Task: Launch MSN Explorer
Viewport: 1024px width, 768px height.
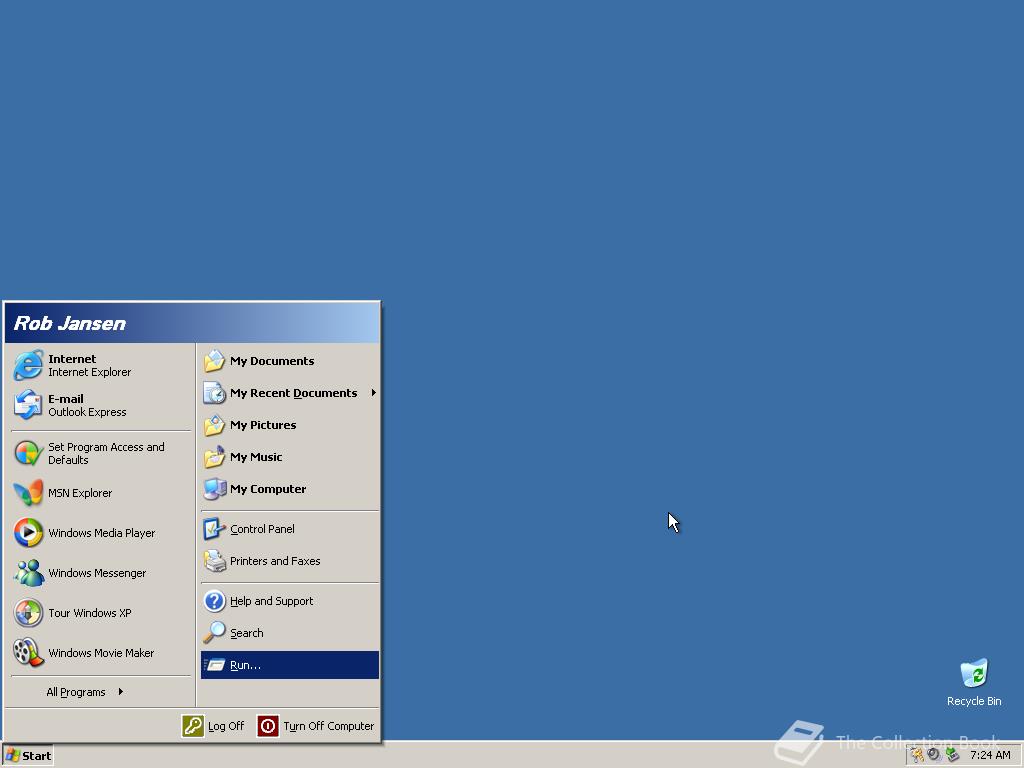Action: pos(101,493)
